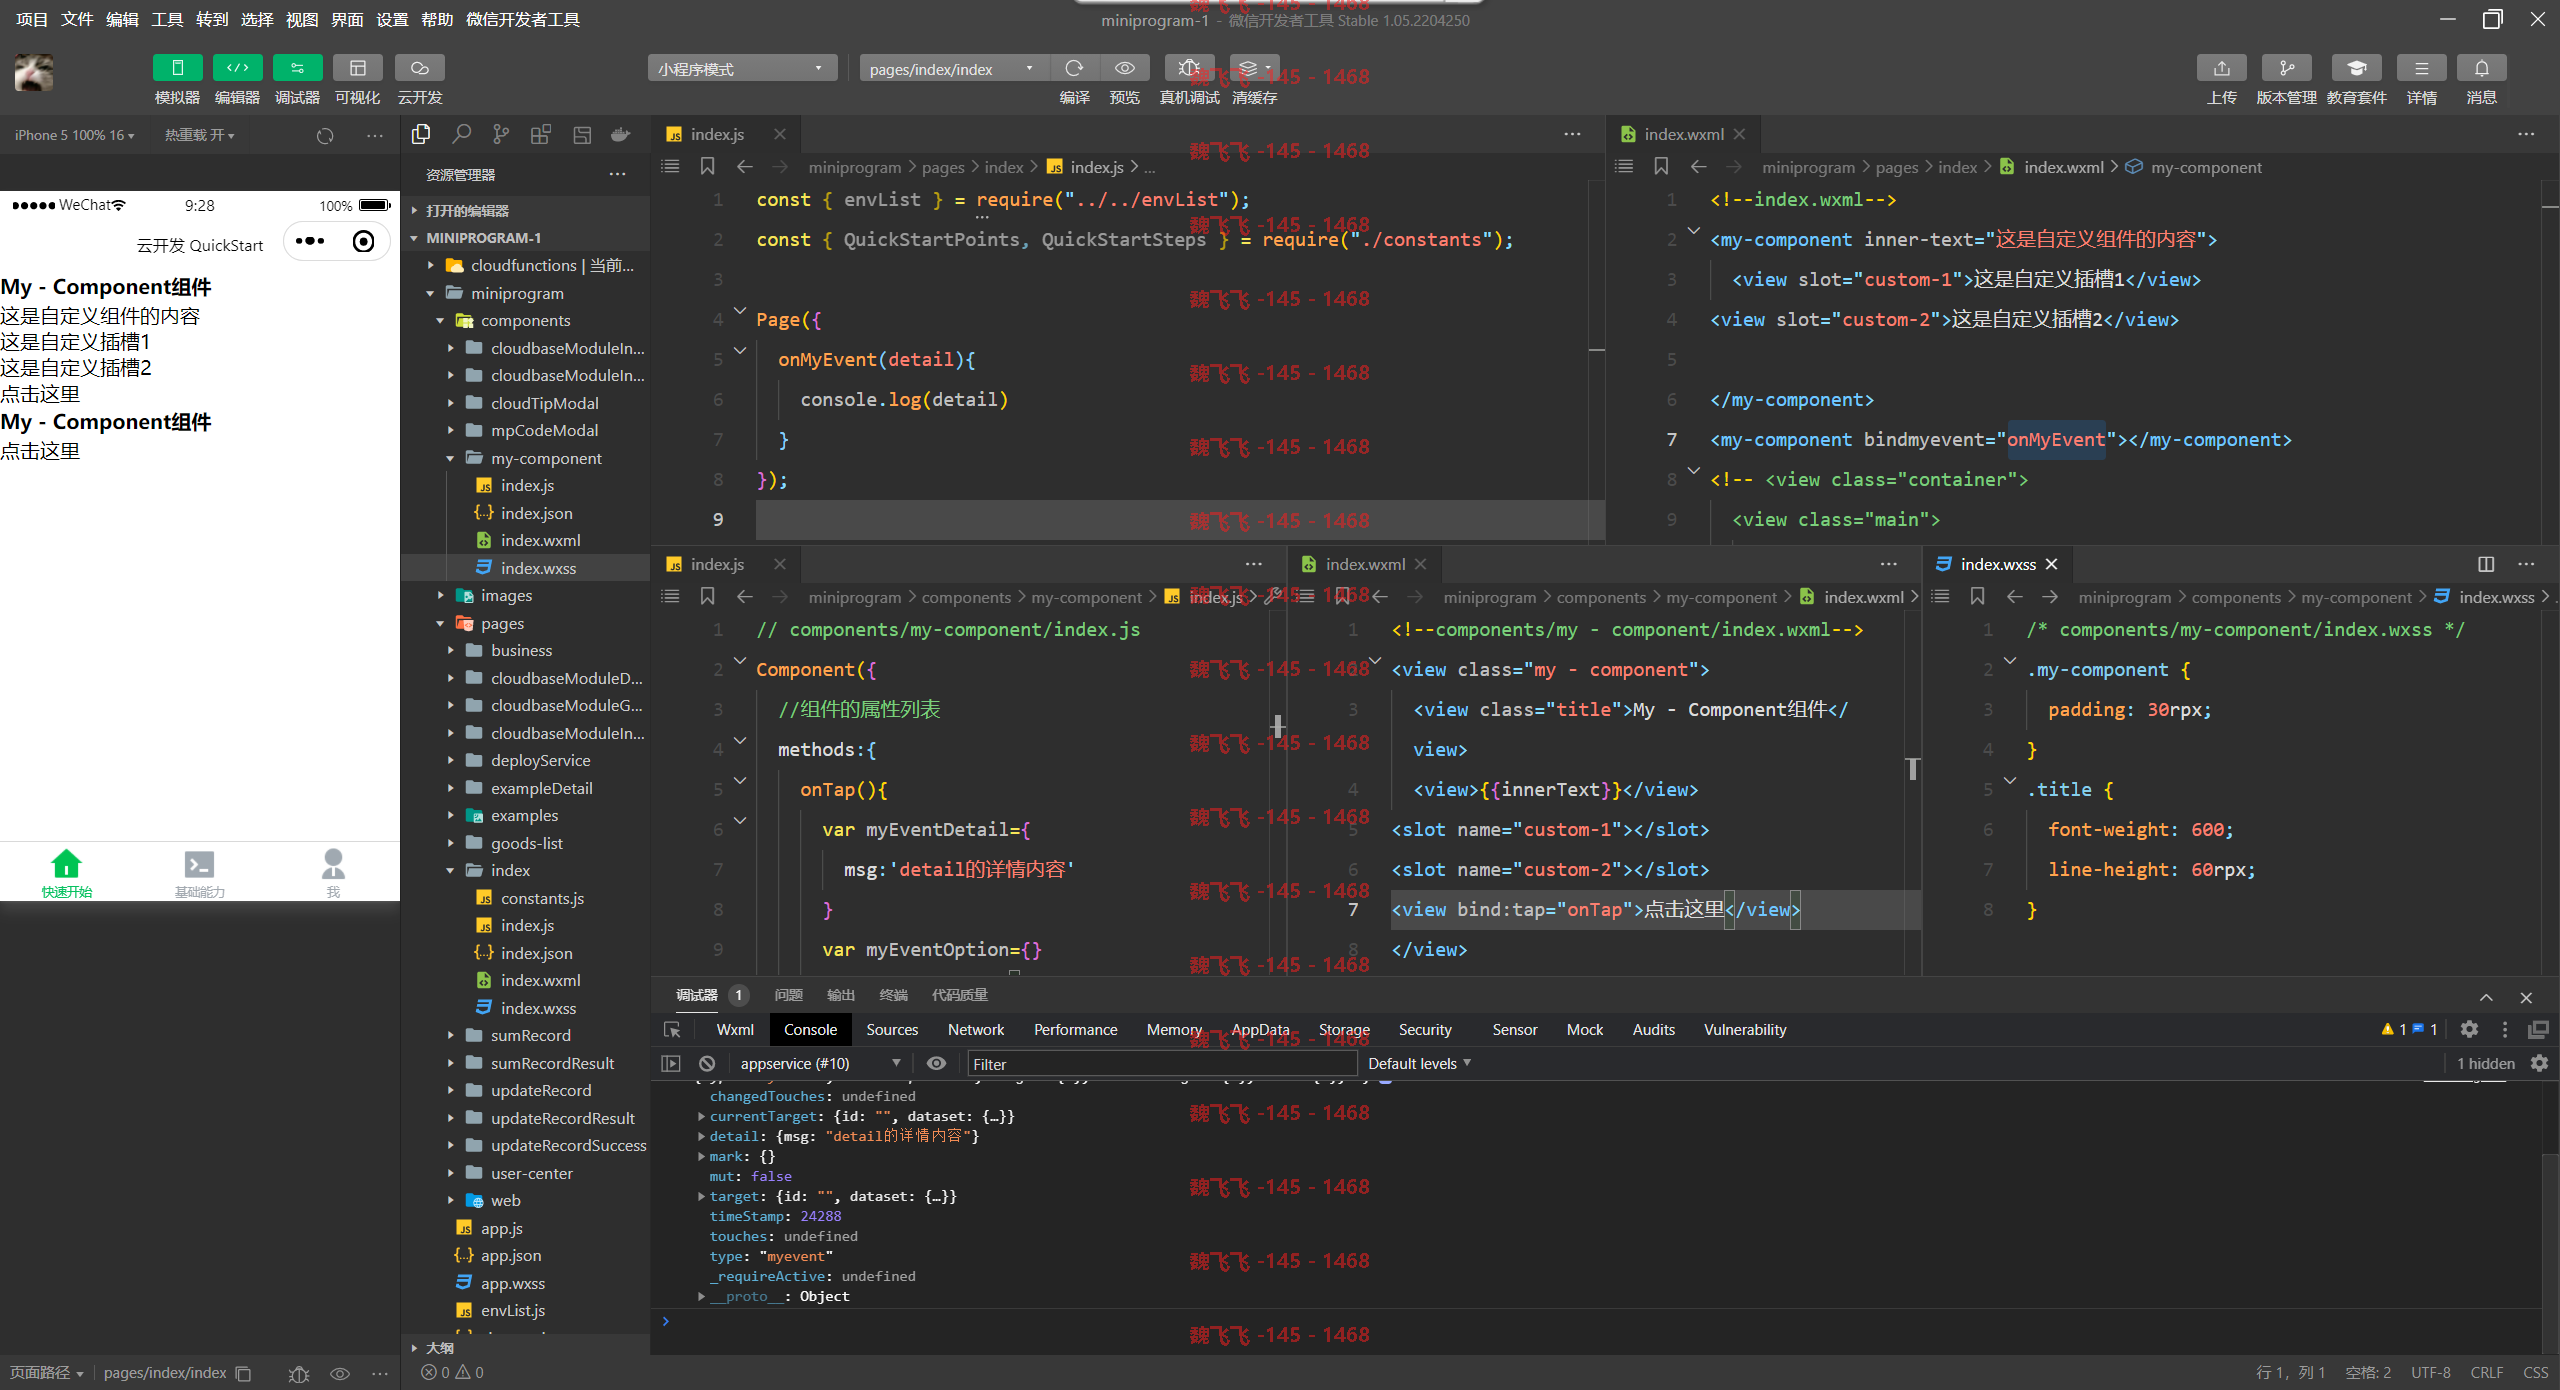Click the 页面路径 status bar button
This screenshot has height=1390, width=2560.
[47, 1373]
